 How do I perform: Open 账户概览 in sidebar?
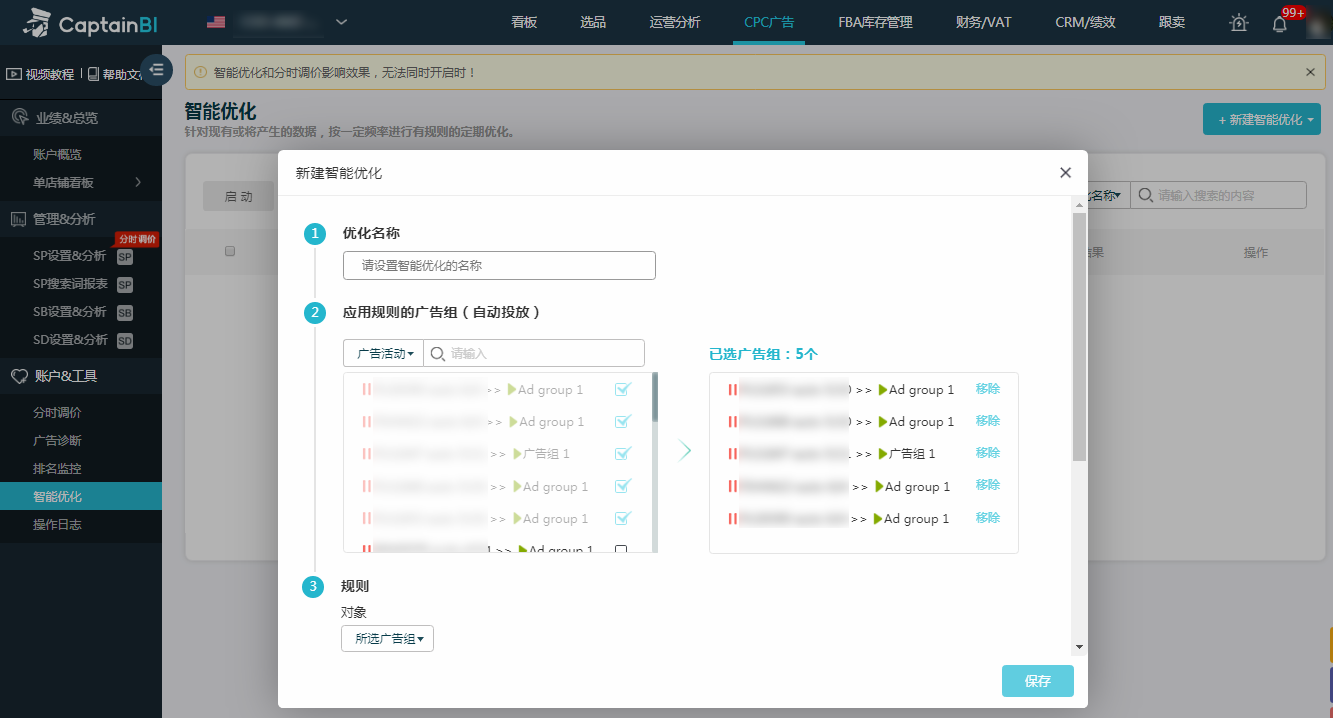tap(57, 154)
